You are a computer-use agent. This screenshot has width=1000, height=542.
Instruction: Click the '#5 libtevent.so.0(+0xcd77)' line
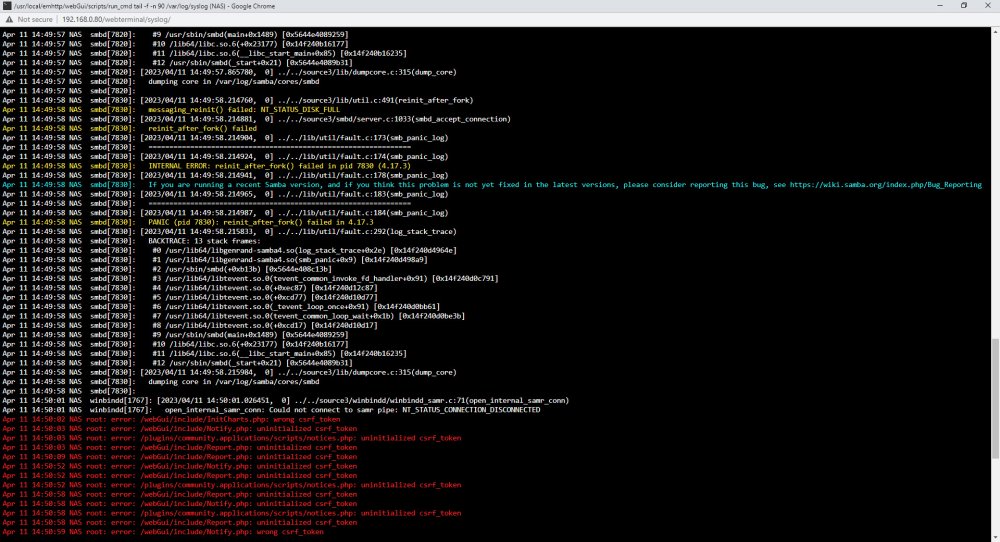[189, 297]
